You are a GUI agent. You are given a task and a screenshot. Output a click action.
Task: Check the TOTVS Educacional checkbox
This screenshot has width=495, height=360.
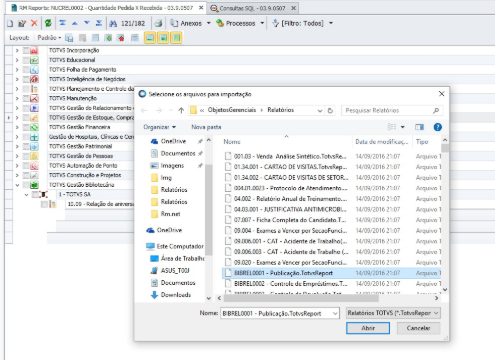tap(26, 60)
